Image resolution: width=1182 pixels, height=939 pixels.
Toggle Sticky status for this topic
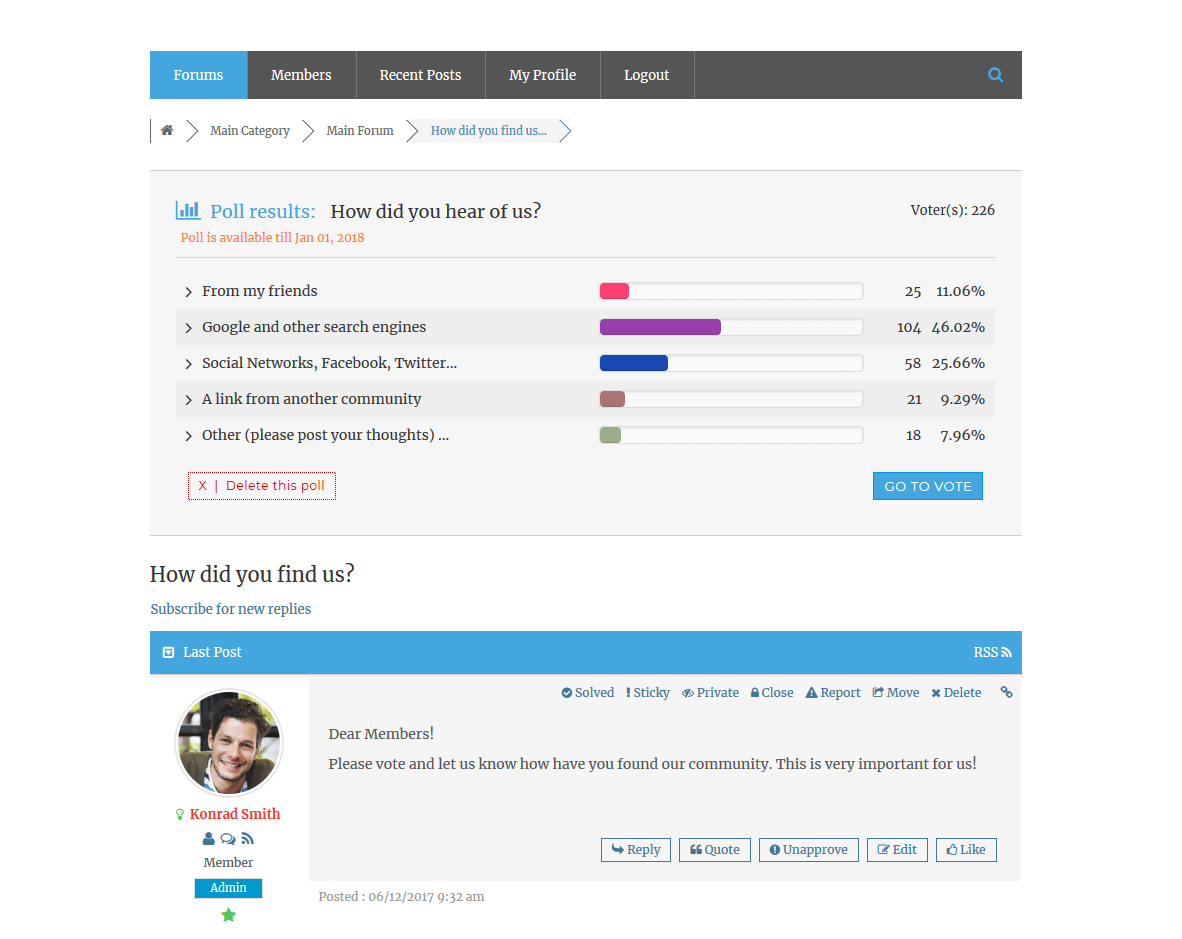tap(647, 692)
